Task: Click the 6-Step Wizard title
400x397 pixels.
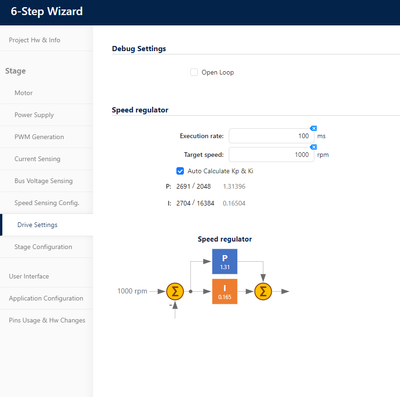Action: pyautogui.click(x=47, y=11)
